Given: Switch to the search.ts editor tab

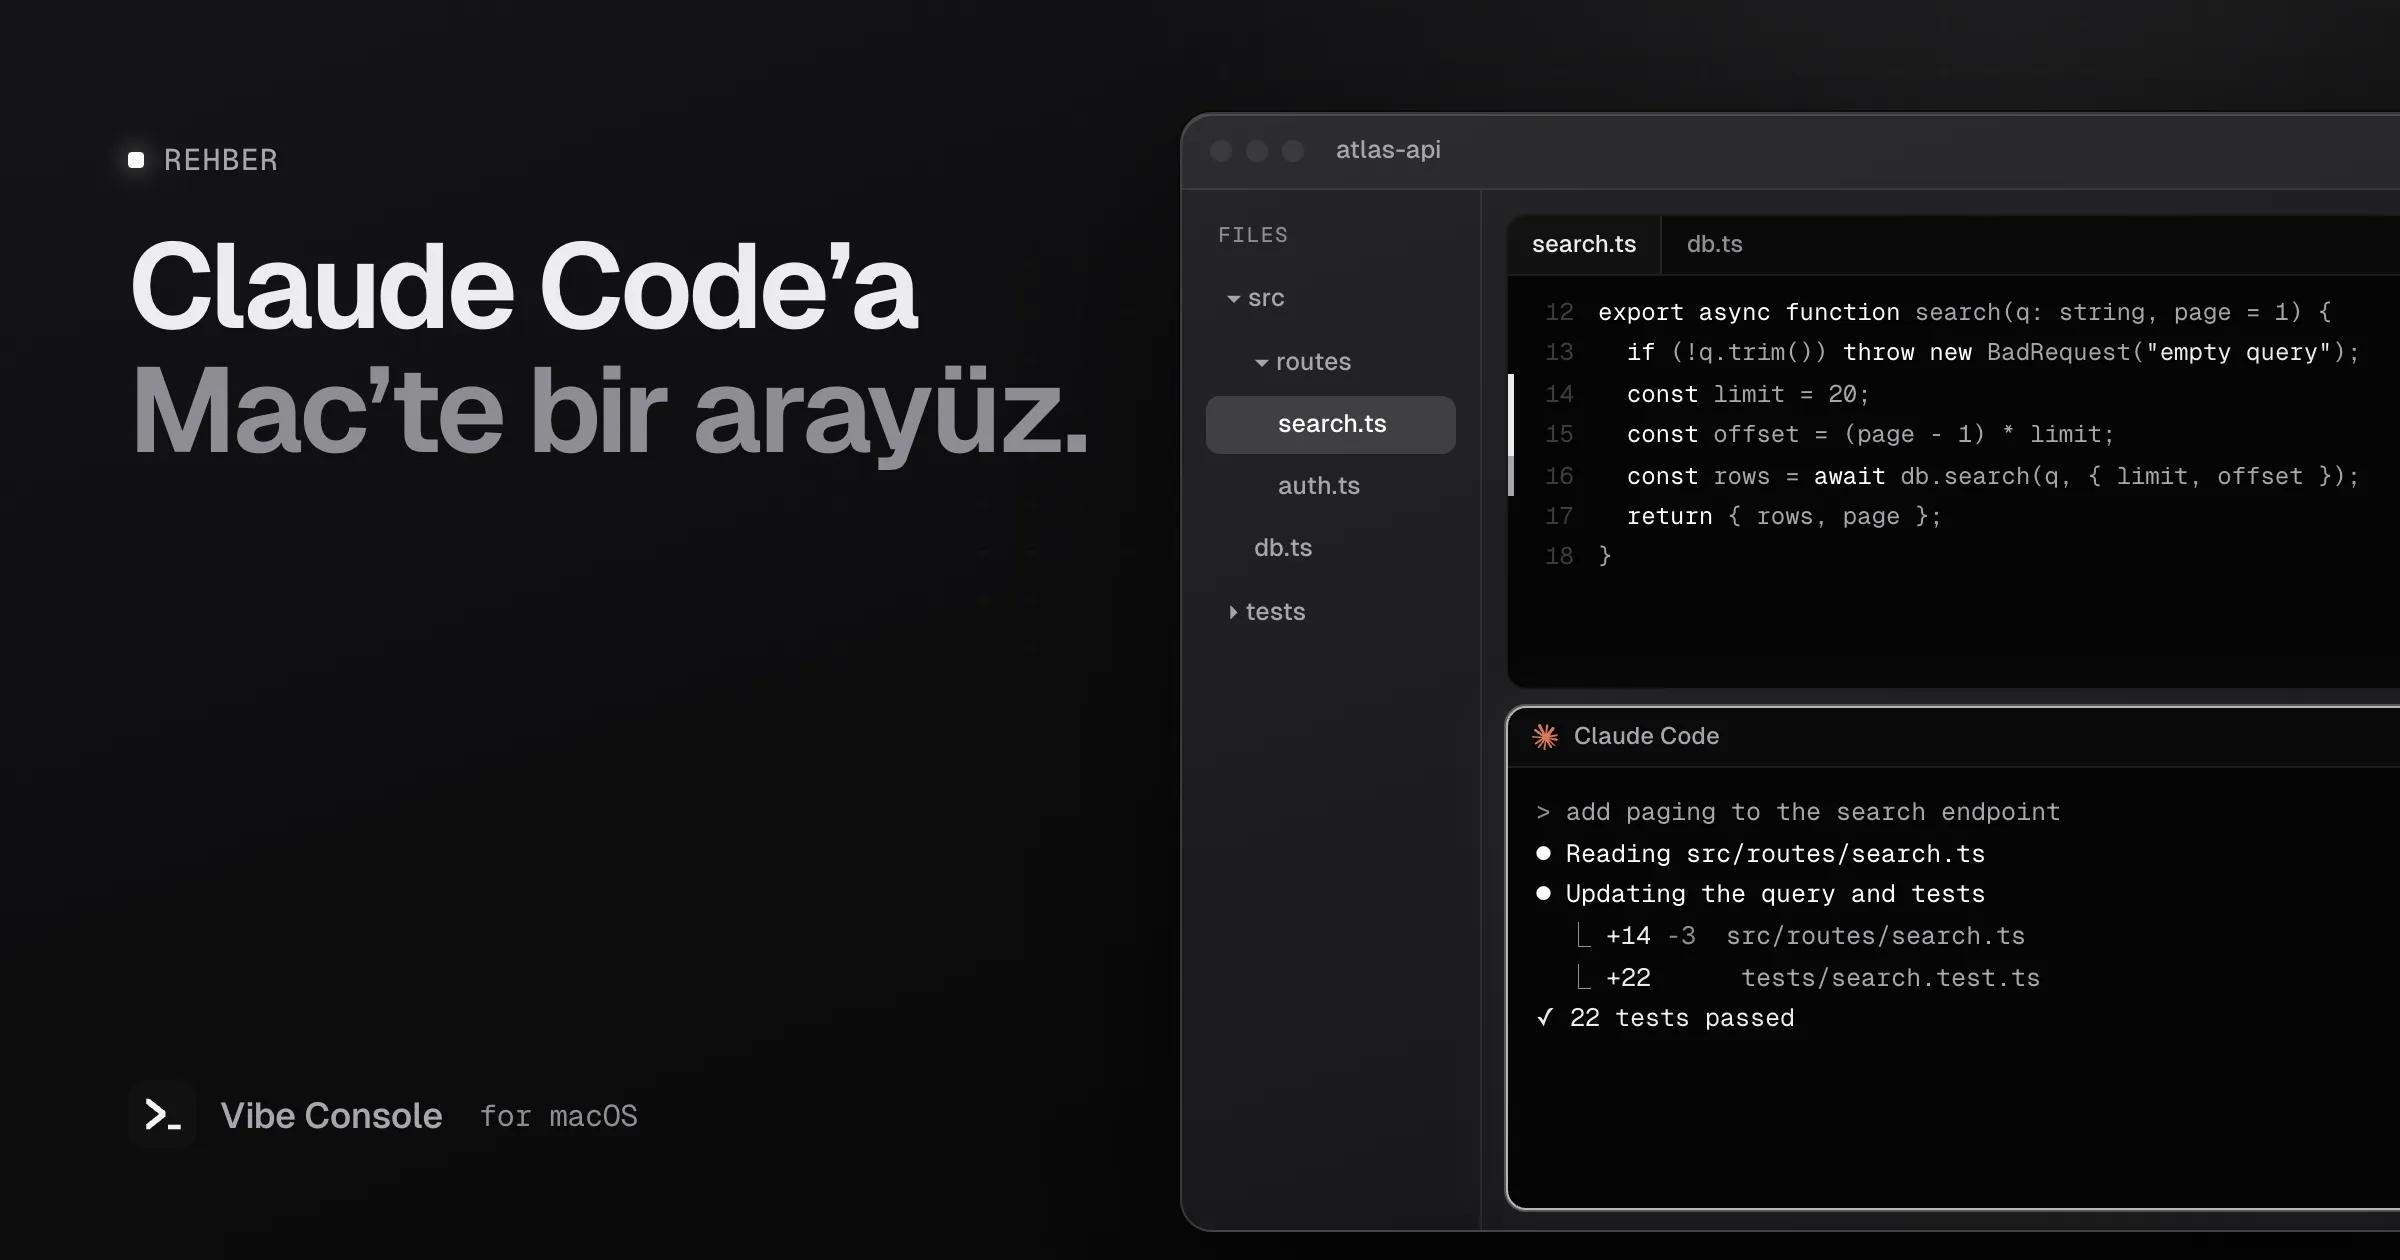Looking at the screenshot, I should 1584,245.
